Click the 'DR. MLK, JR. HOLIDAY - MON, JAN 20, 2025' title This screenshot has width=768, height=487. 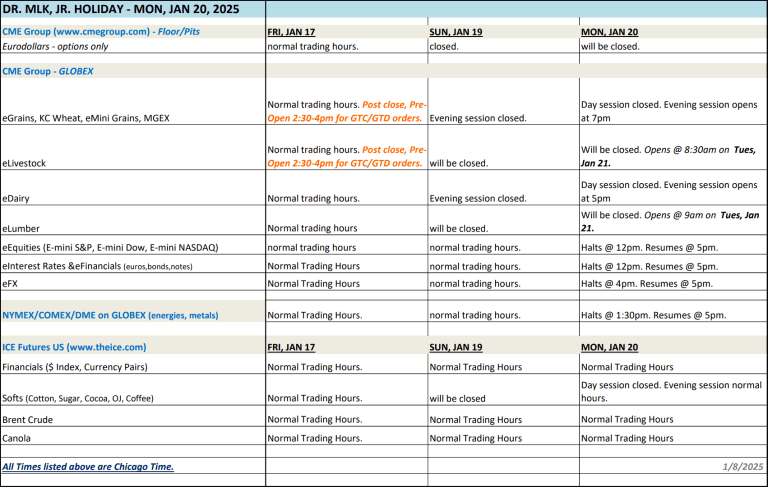pos(121,9)
